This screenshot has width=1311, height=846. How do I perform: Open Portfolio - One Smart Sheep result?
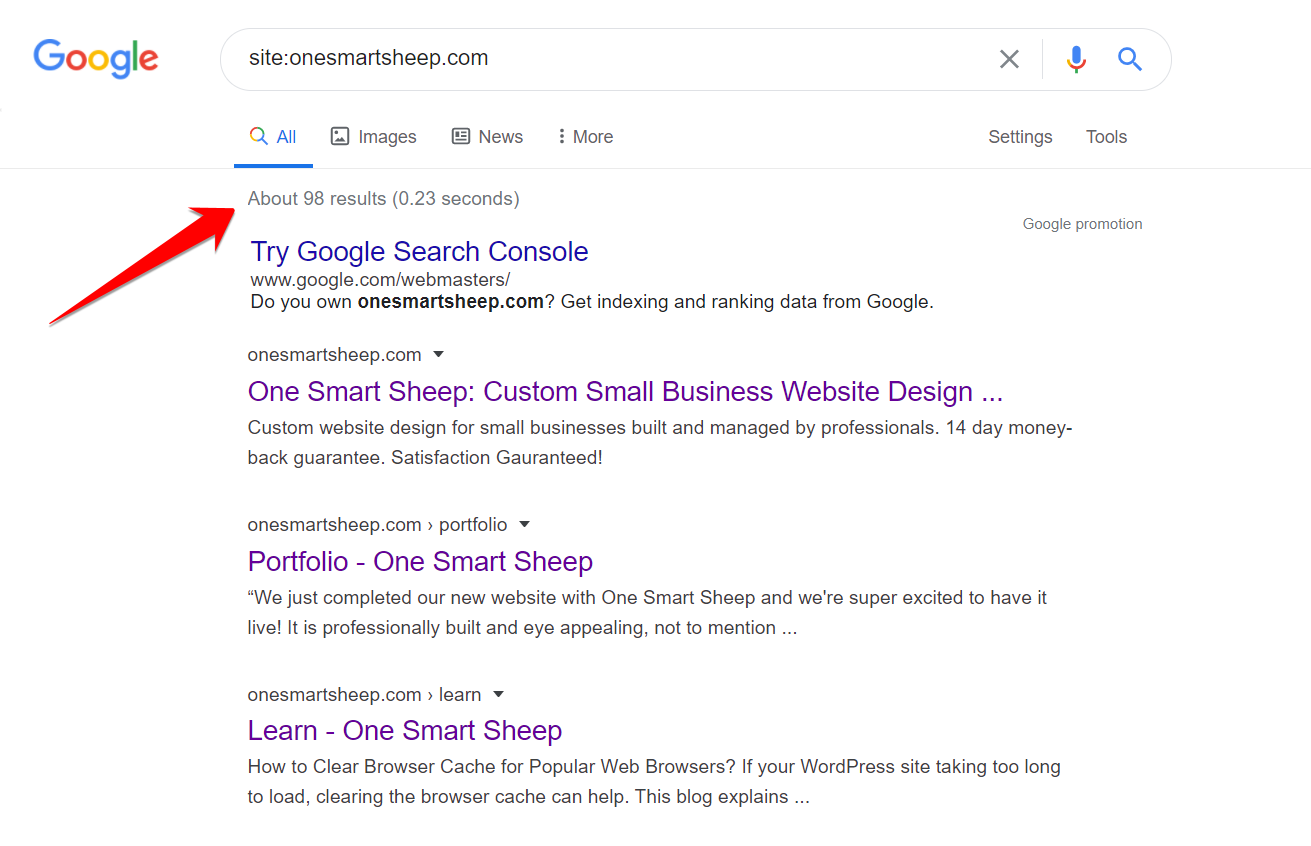(x=420, y=562)
